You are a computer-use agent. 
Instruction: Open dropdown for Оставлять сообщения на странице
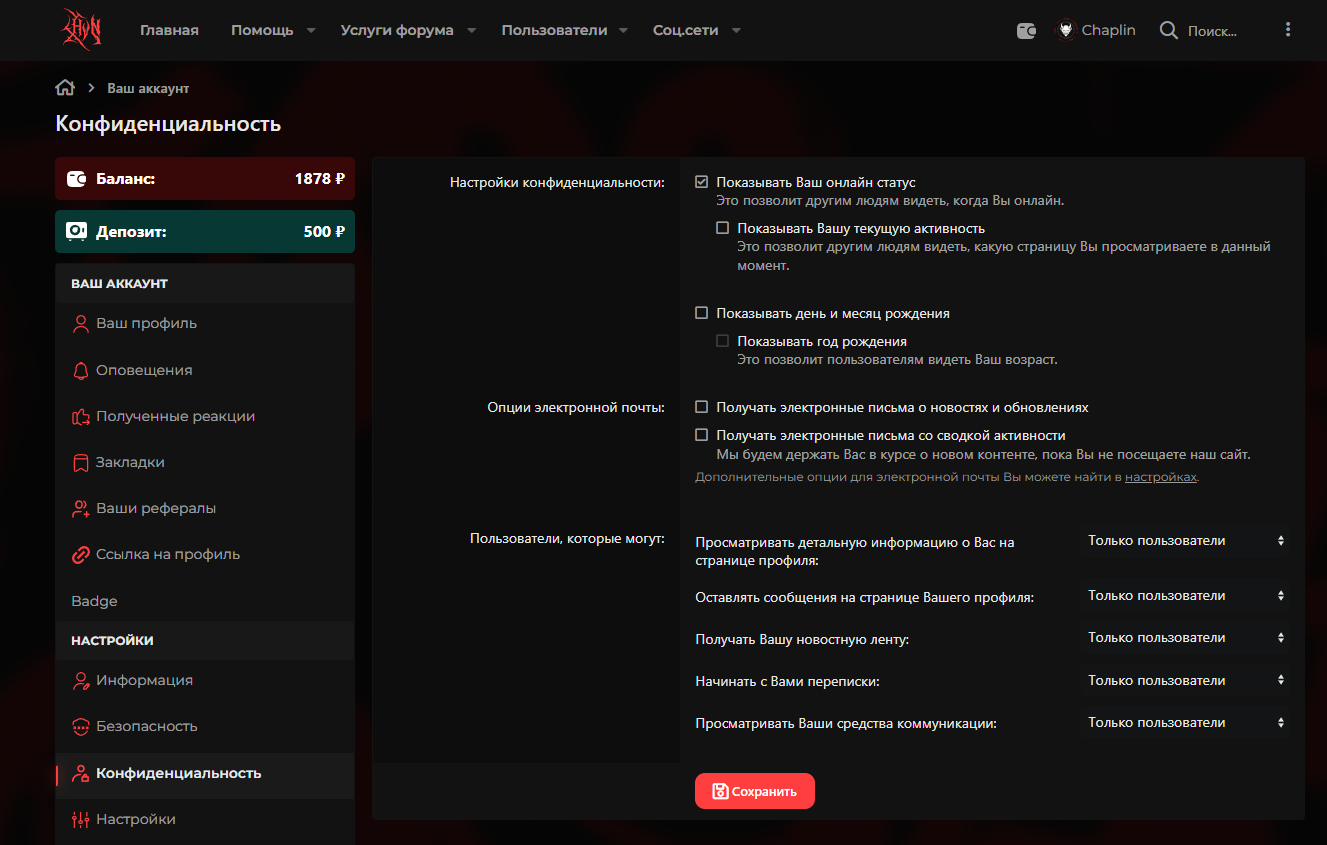pyautogui.click(x=1185, y=596)
